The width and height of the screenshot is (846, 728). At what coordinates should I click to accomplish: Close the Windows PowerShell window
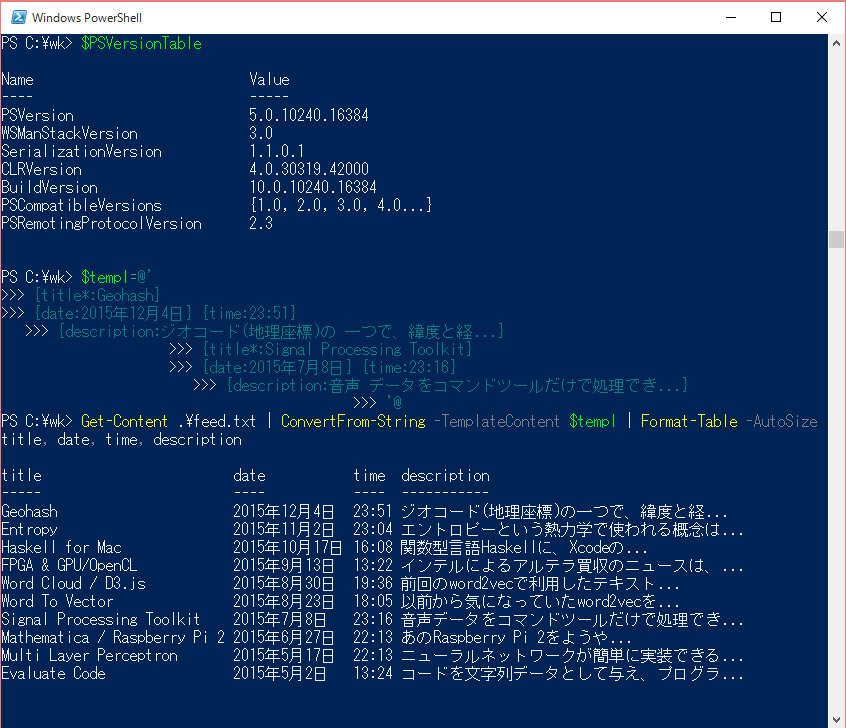click(821, 17)
